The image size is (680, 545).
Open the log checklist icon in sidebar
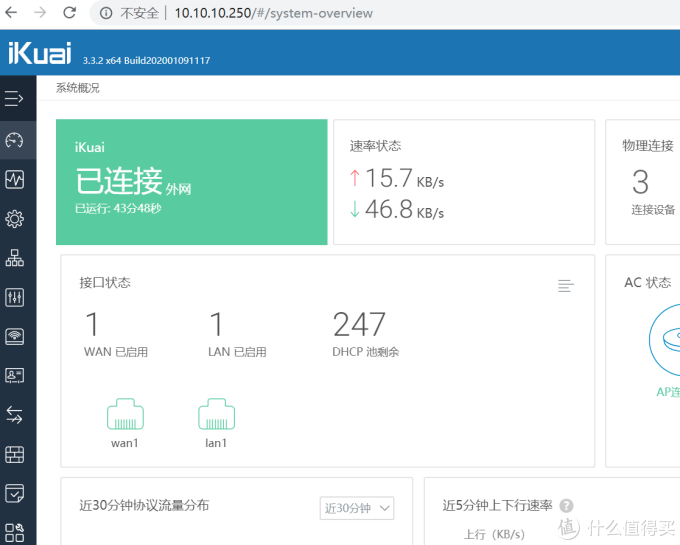(x=14, y=493)
